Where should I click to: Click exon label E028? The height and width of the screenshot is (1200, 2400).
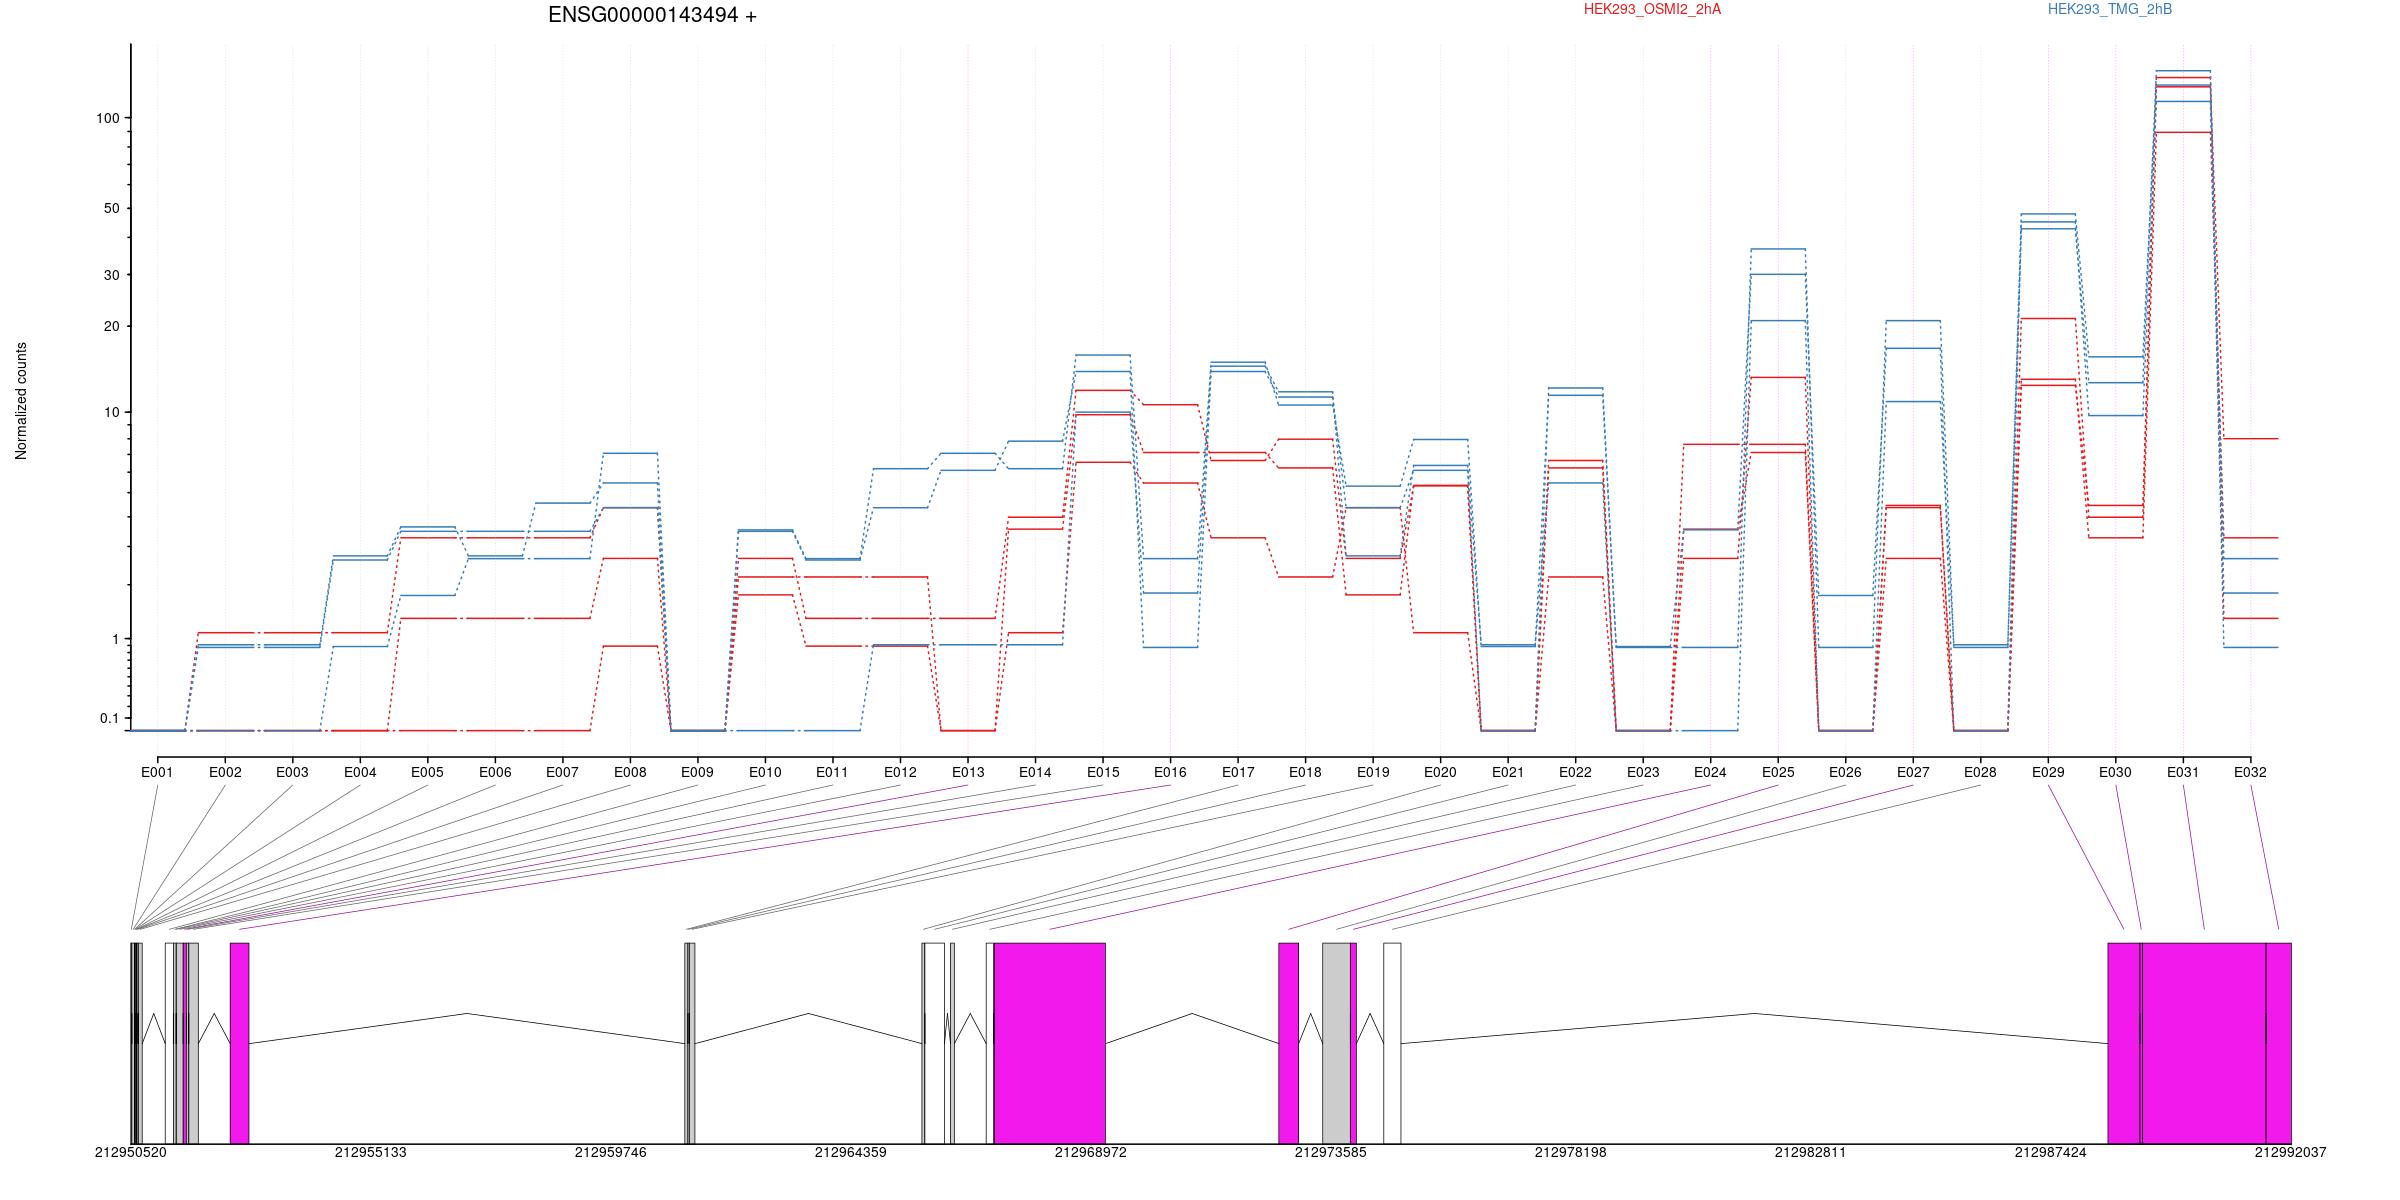tap(1980, 772)
